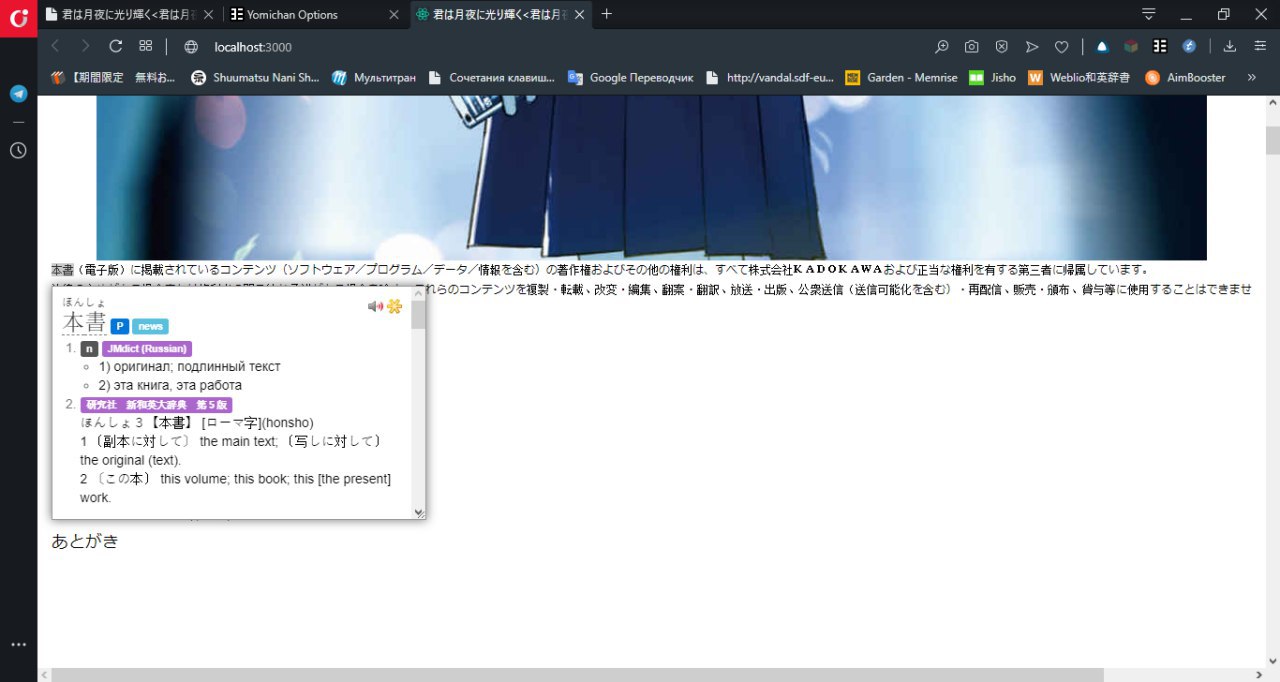
Task: Close the Yomichan Options tab
Action: (394, 15)
